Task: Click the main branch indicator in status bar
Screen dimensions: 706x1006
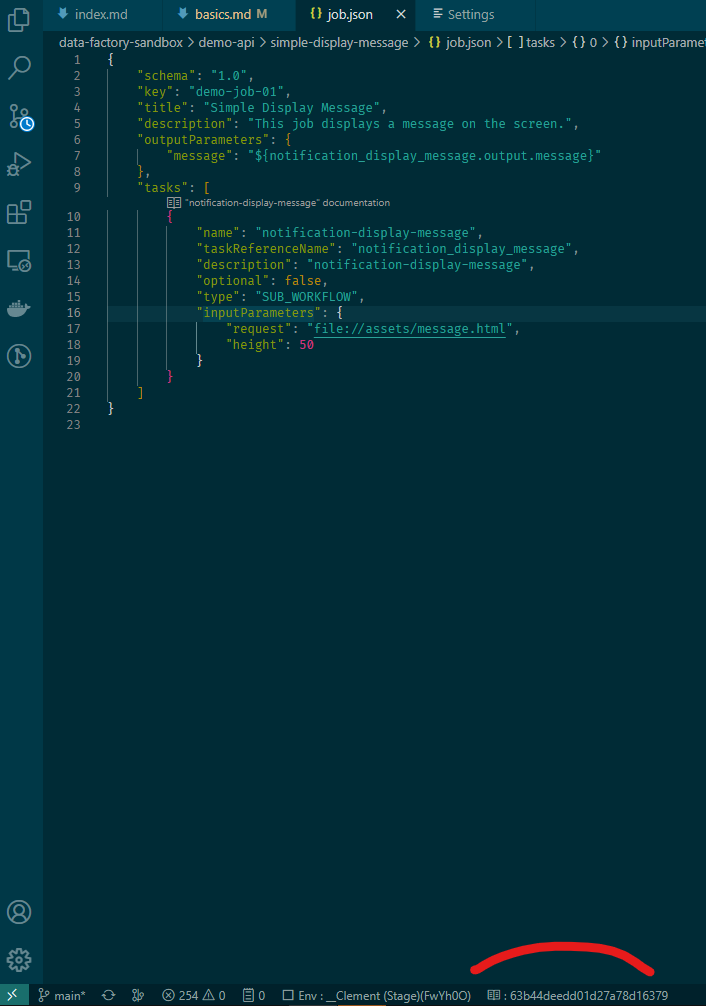Action: 62,995
